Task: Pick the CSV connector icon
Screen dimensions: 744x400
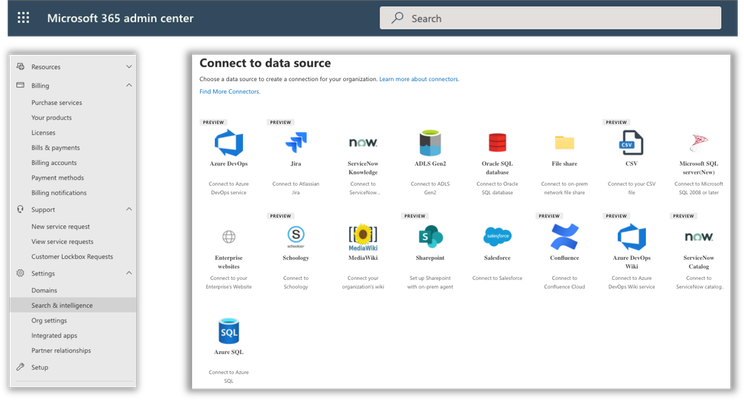Action: [x=631, y=142]
